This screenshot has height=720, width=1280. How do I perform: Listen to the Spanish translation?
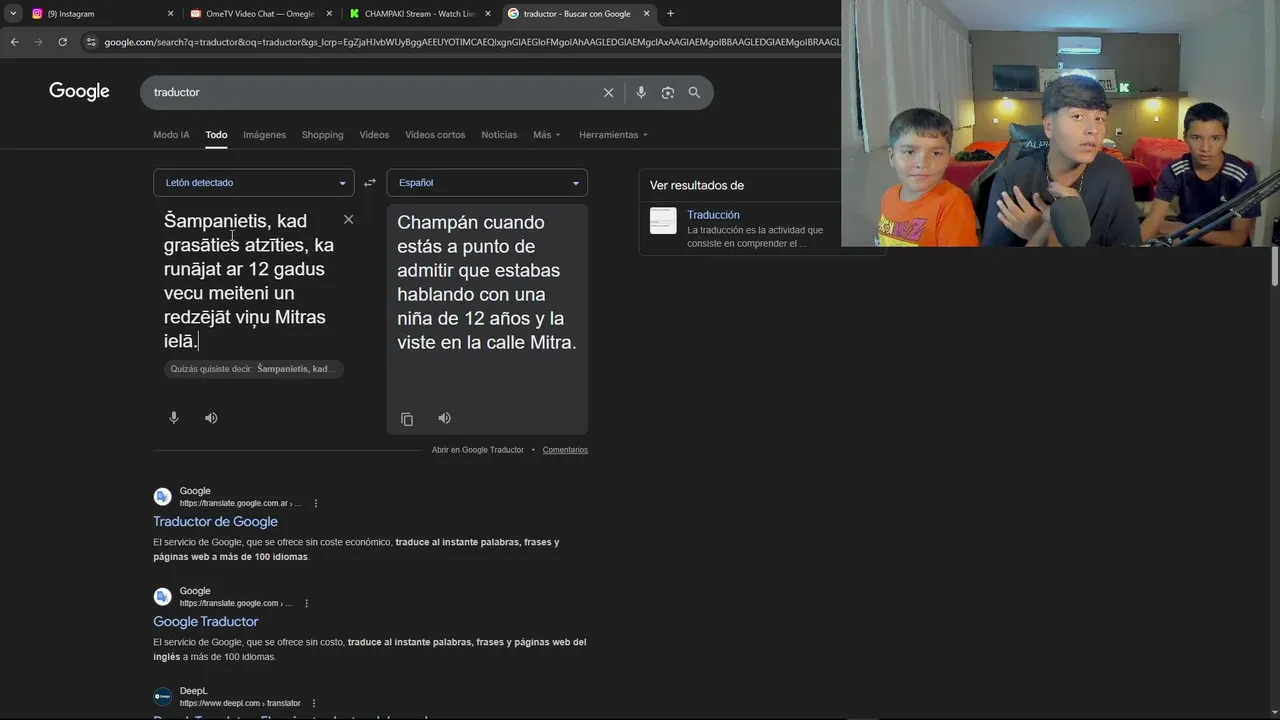click(444, 418)
